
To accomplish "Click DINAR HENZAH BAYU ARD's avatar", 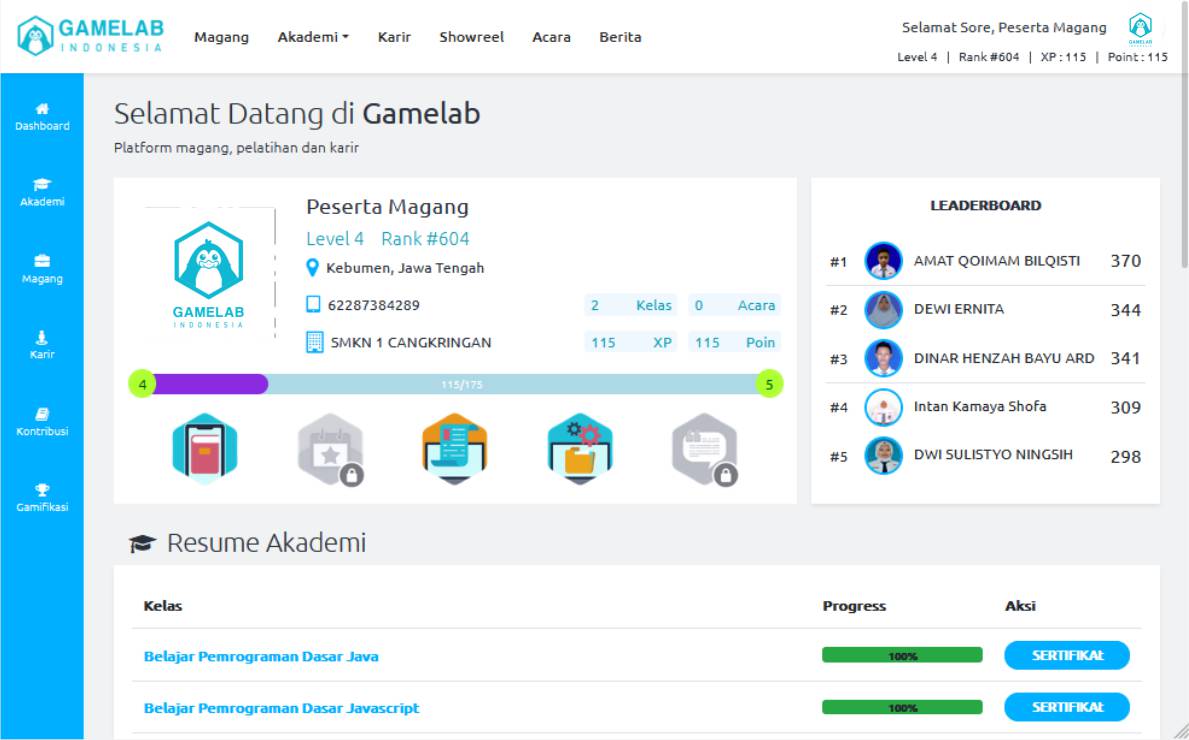I will click(883, 359).
